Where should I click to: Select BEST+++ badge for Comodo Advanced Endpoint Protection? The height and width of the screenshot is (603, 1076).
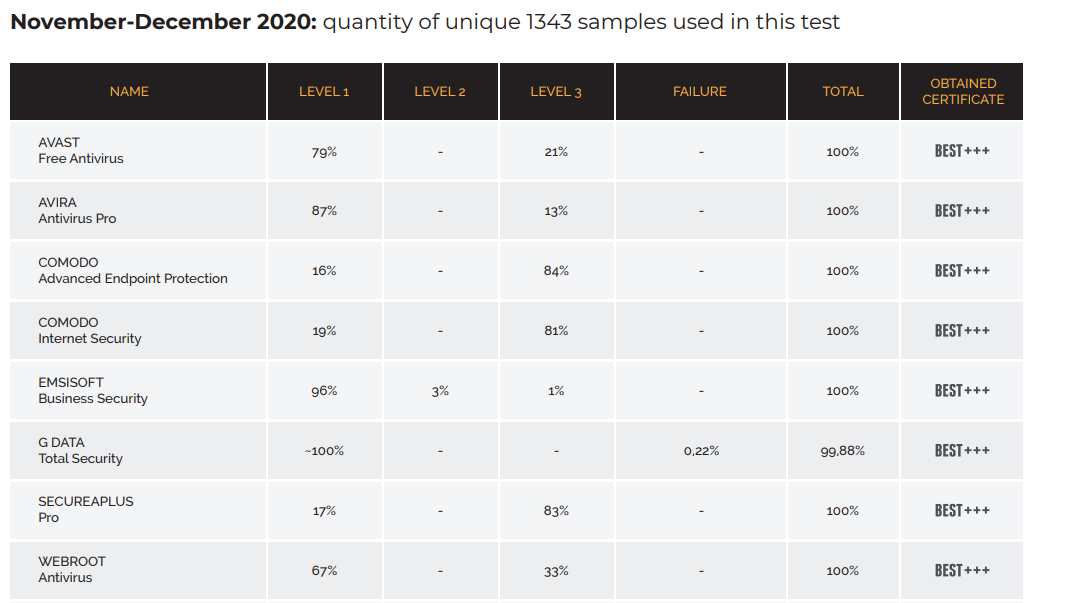(962, 271)
